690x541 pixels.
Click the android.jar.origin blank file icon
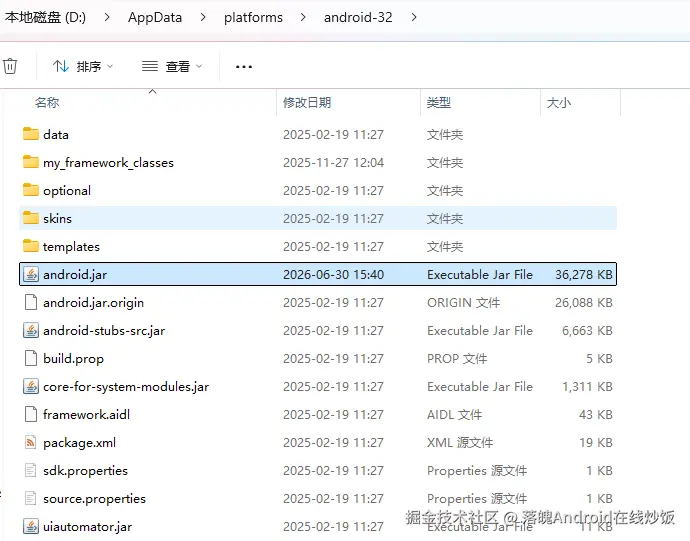point(30,302)
